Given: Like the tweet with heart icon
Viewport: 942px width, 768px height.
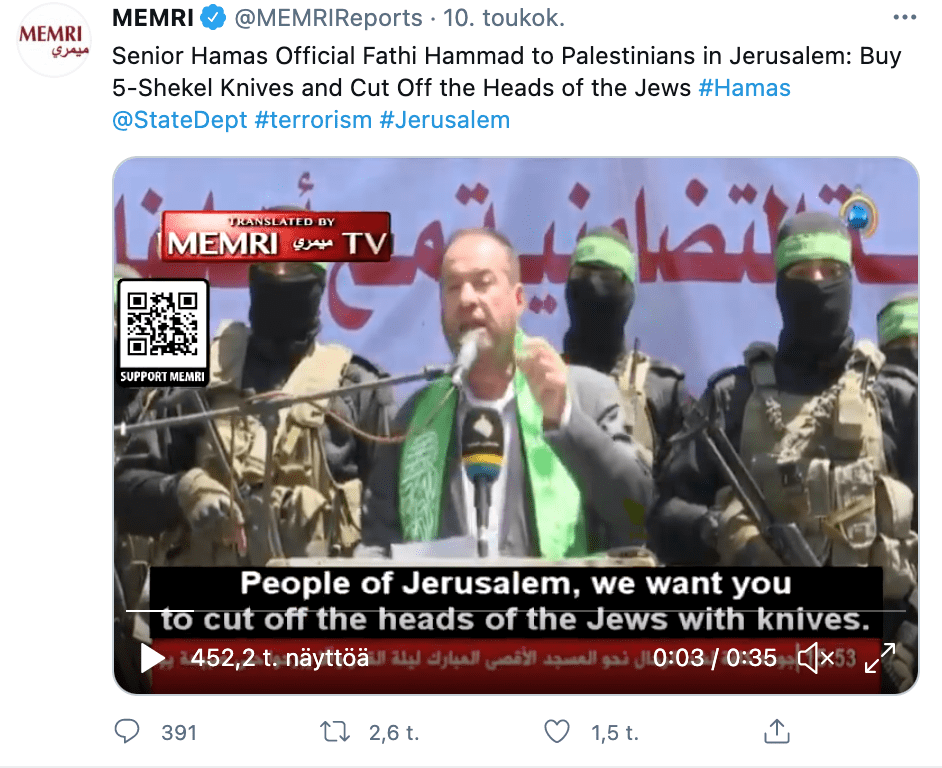Looking at the screenshot, I should (557, 732).
